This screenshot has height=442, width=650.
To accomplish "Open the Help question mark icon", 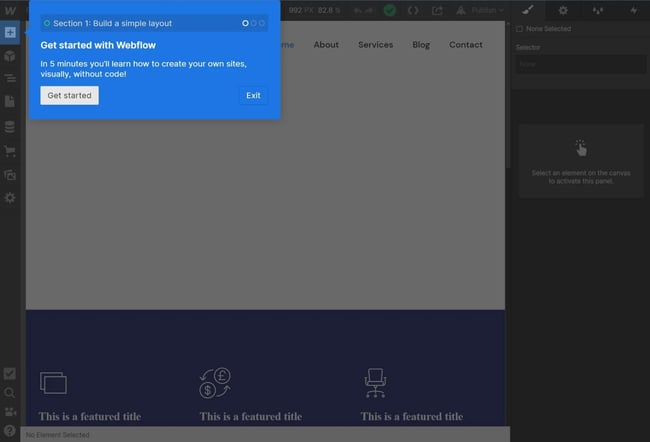I will [10, 431].
